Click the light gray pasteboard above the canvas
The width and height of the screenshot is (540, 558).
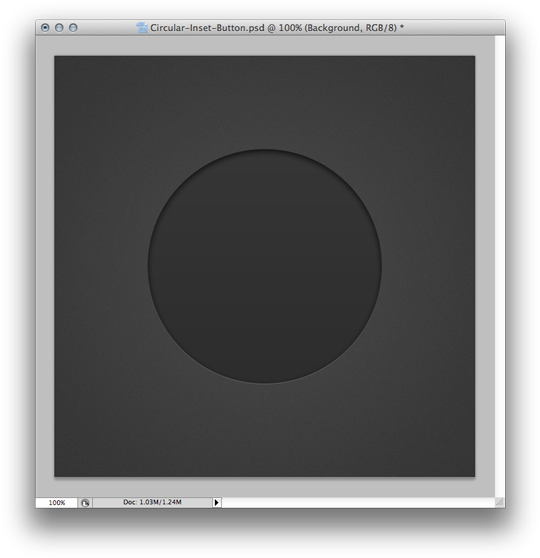pos(265,46)
